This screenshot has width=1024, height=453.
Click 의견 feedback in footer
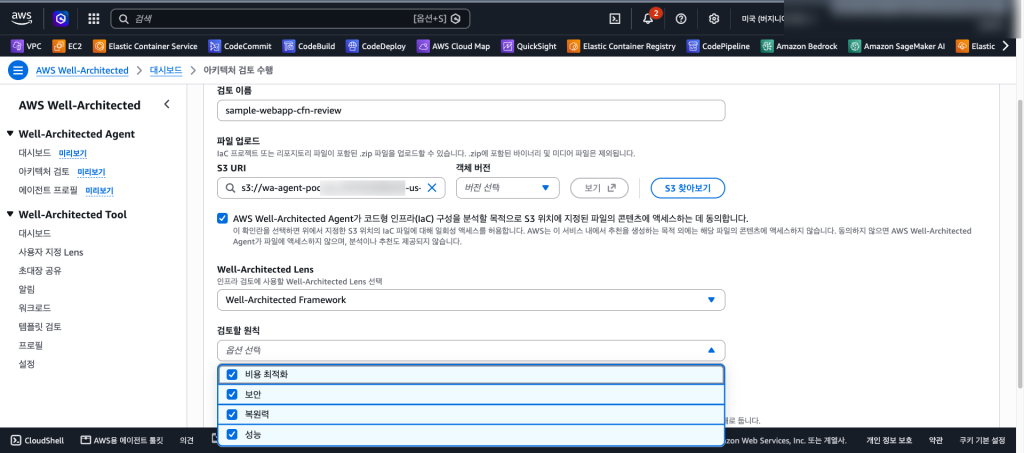[186, 440]
